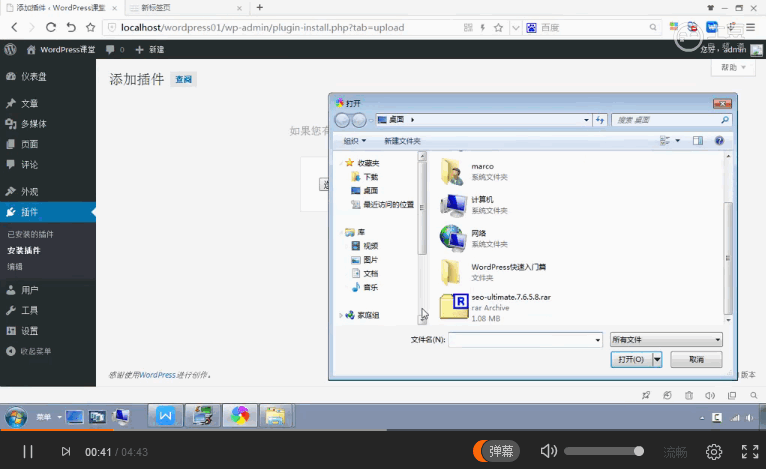Viewport: 766px width, 469px height.
Task: Select seo-ultimate.7.6.5.8.rar file
Action: click(495, 307)
